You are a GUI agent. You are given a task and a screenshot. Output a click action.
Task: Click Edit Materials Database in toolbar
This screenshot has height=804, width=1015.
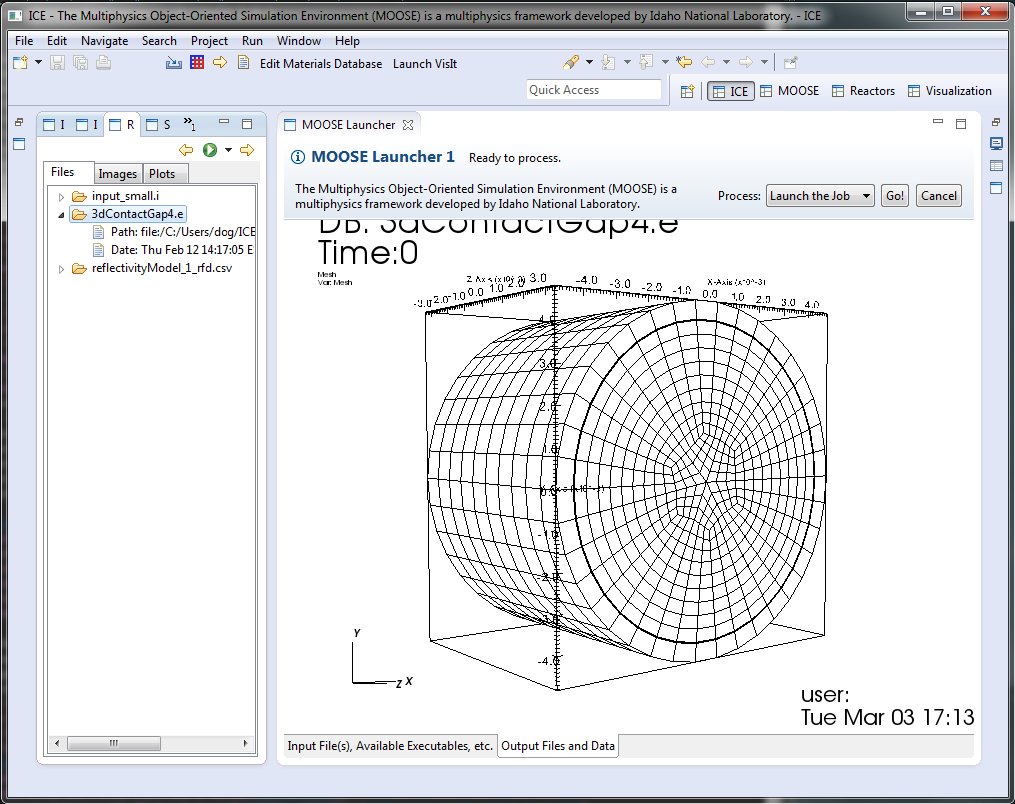[x=320, y=63]
